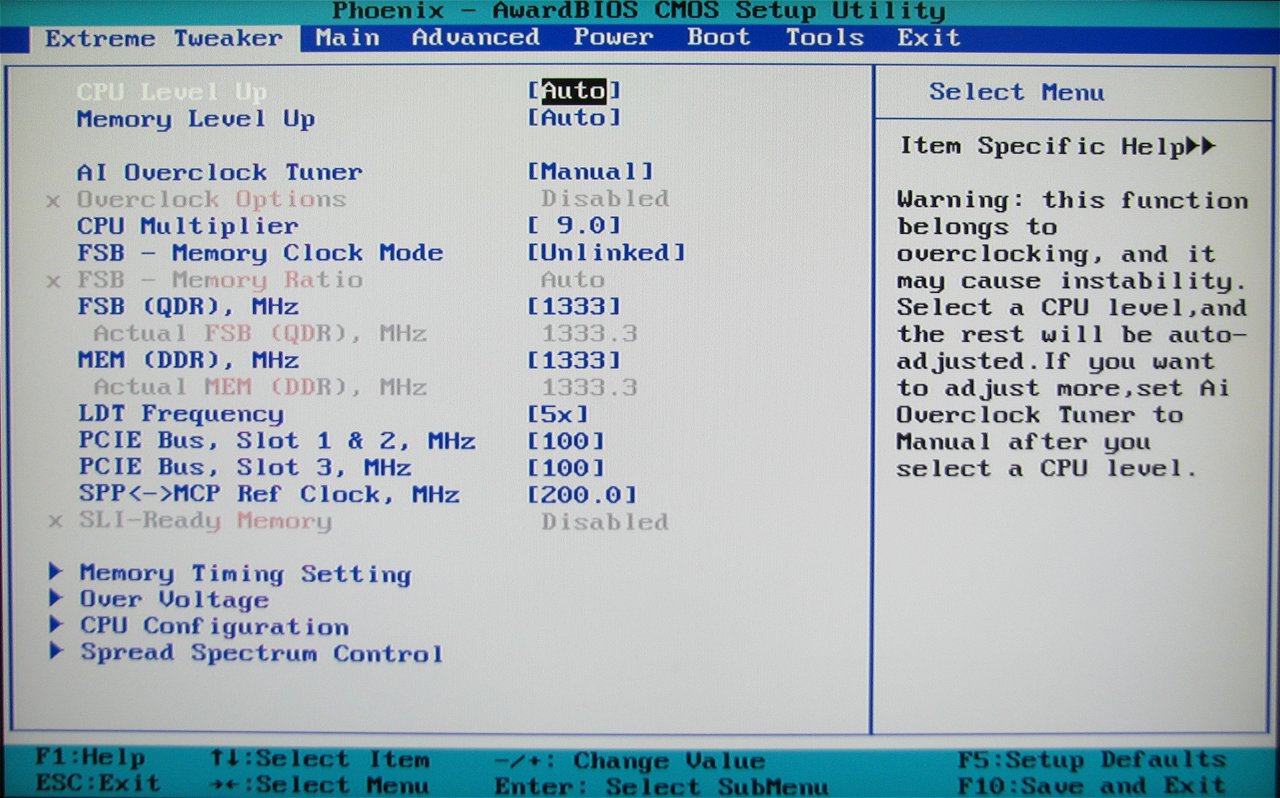Select the CPU Level Up label
Screen dimensions: 1280x798
[x=172, y=92]
